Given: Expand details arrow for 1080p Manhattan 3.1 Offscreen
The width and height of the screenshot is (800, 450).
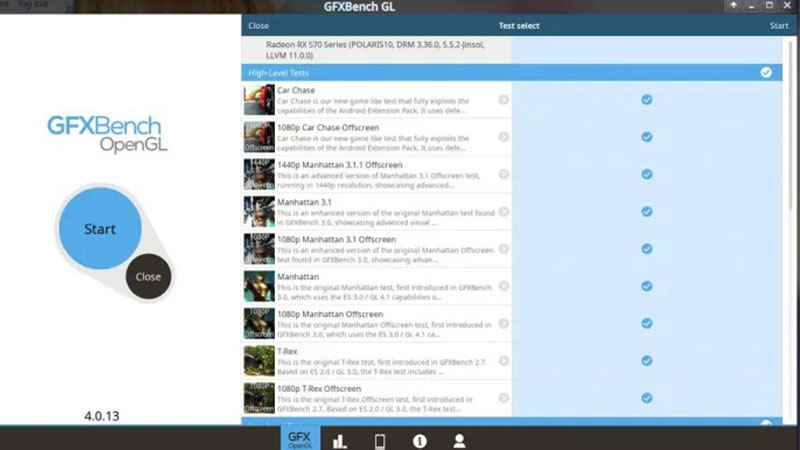Looking at the screenshot, I should (504, 248).
